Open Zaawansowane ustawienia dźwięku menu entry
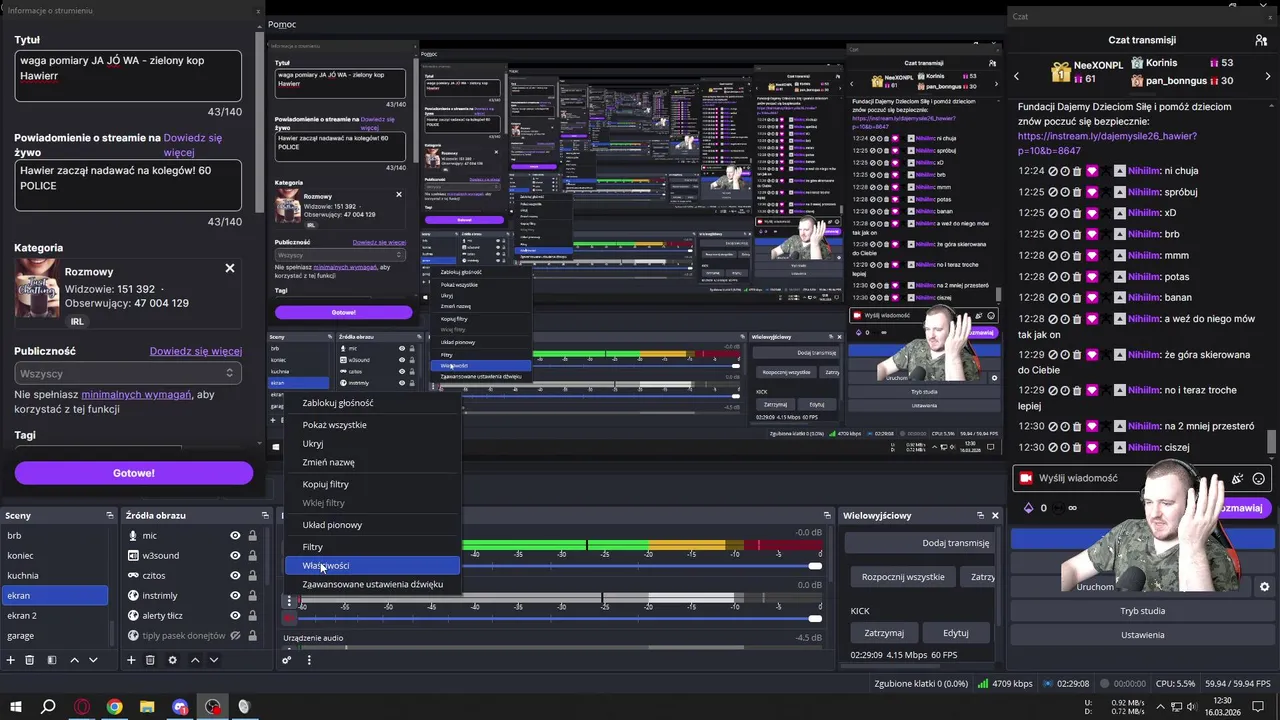Image resolution: width=1280 pixels, height=720 pixels. [x=372, y=584]
